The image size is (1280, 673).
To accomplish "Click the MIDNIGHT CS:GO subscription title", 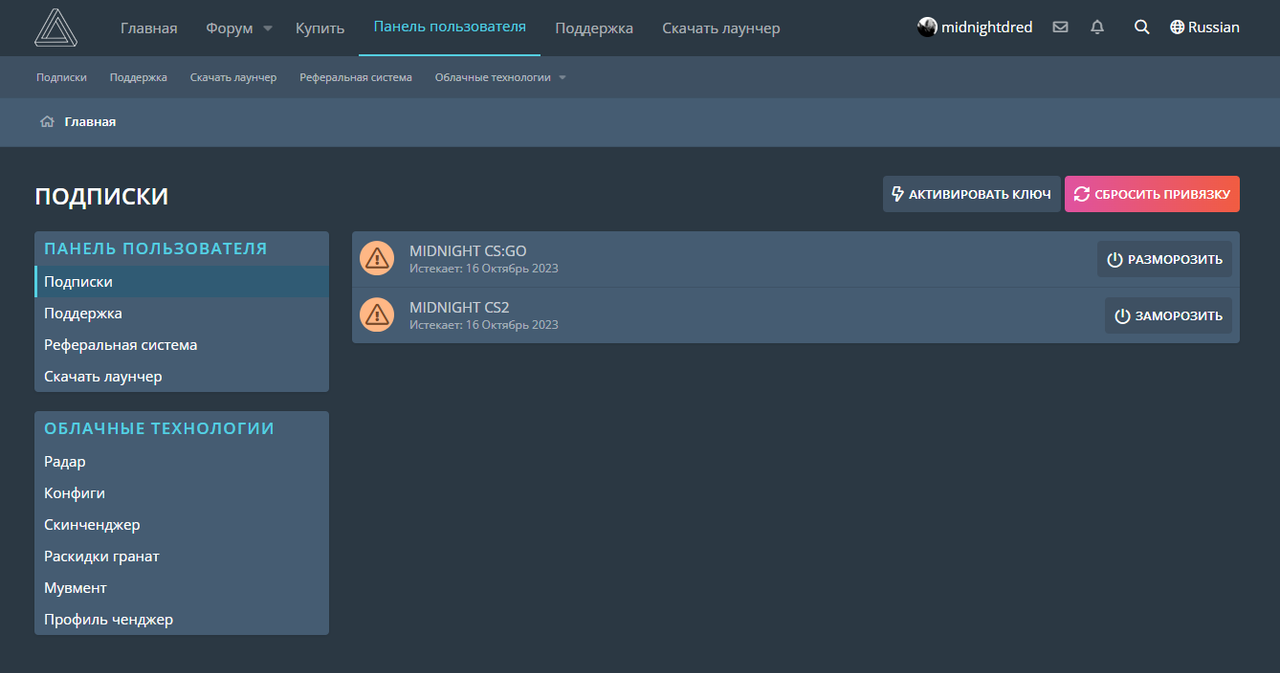I will [468, 251].
